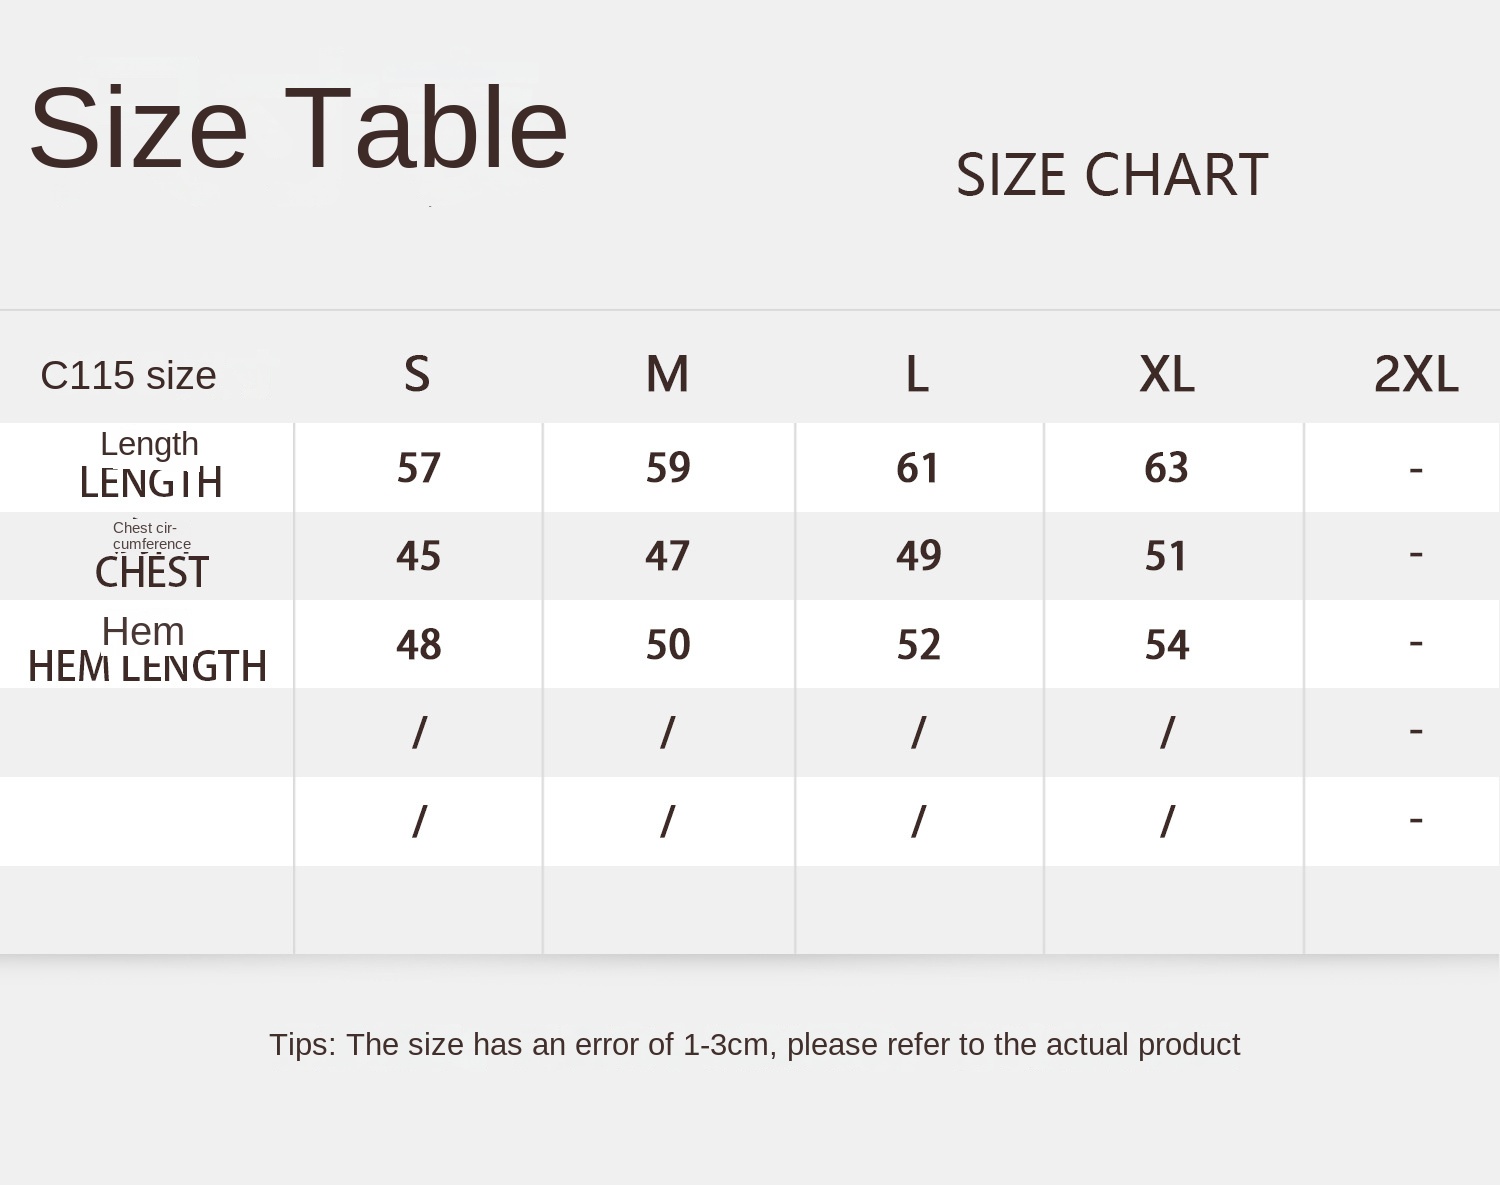The image size is (1500, 1185).
Task: Click the HEM LENGTH row label
Action: [147, 666]
